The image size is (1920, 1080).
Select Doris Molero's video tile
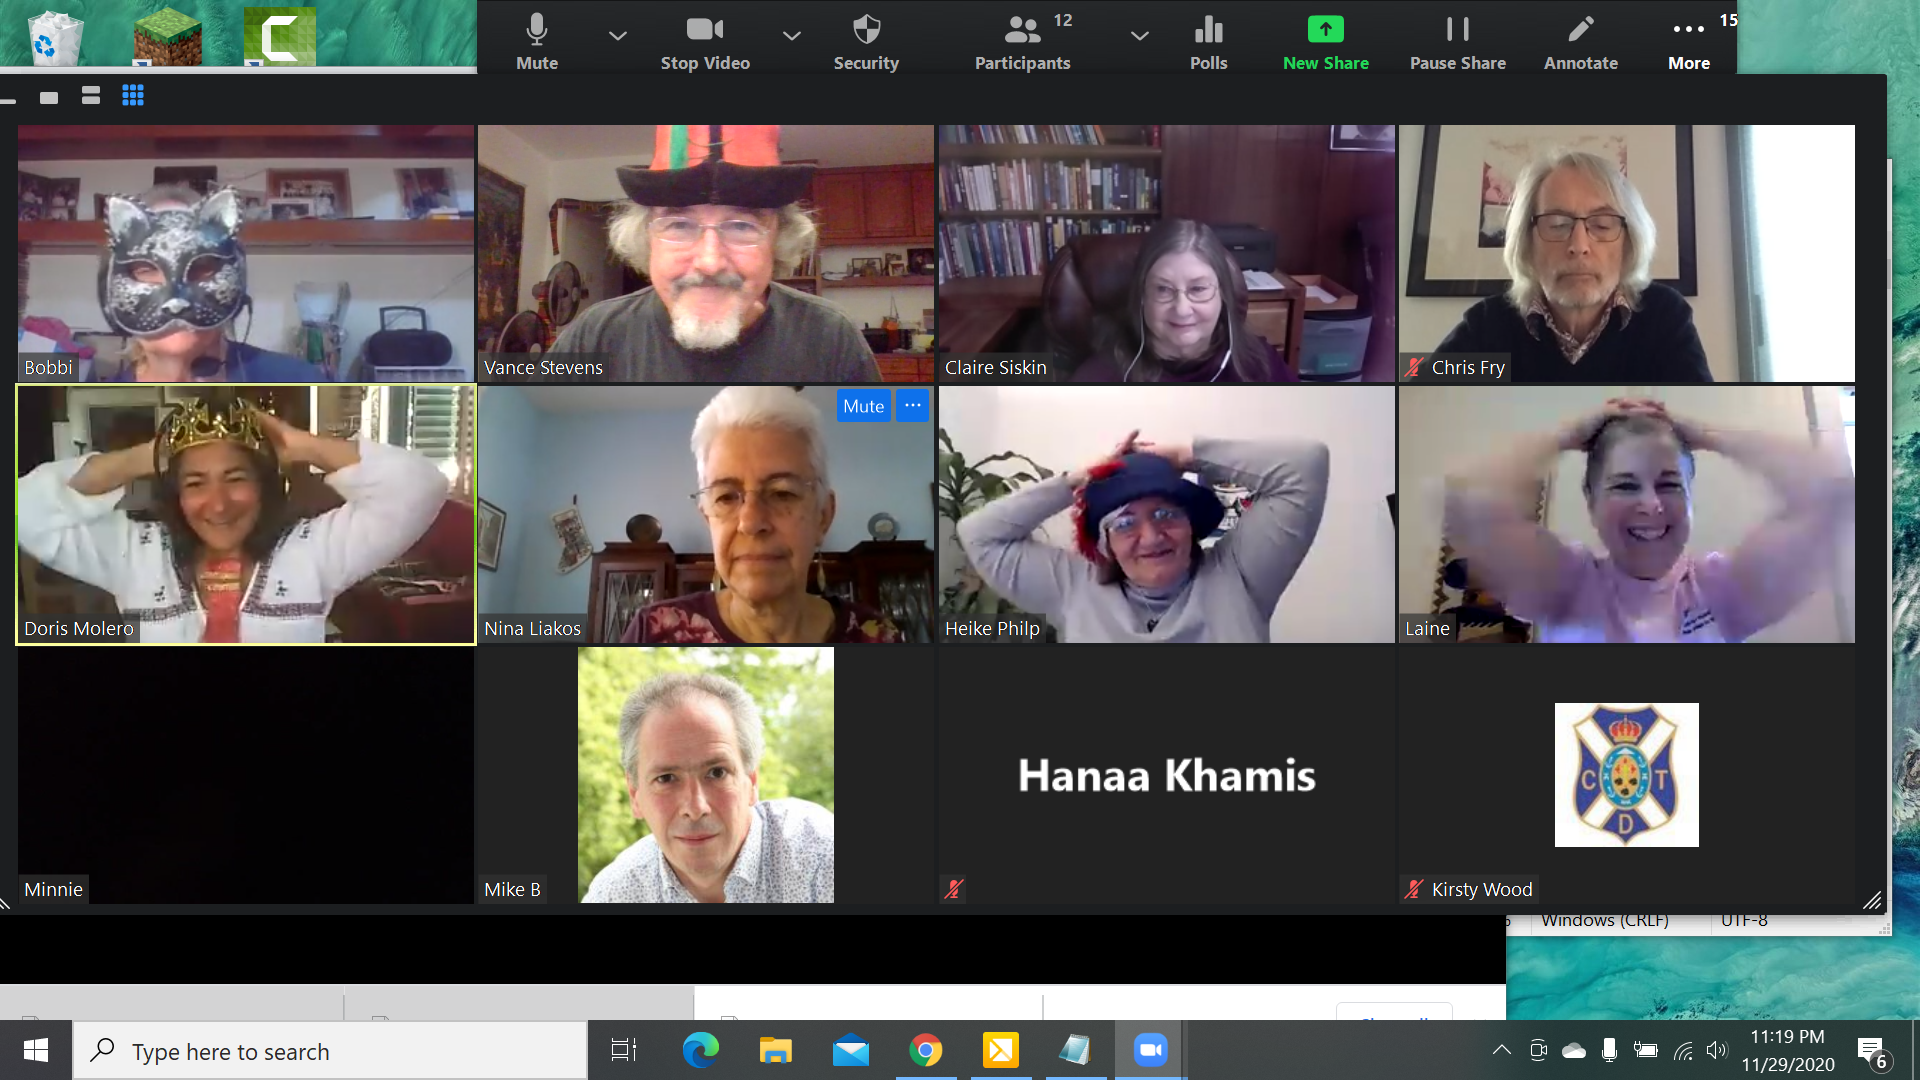pyautogui.click(x=246, y=514)
